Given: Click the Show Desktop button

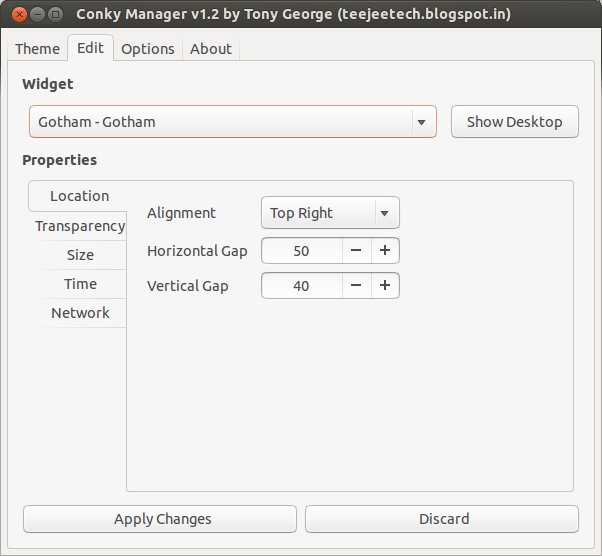Looking at the screenshot, I should (x=514, y=122).
